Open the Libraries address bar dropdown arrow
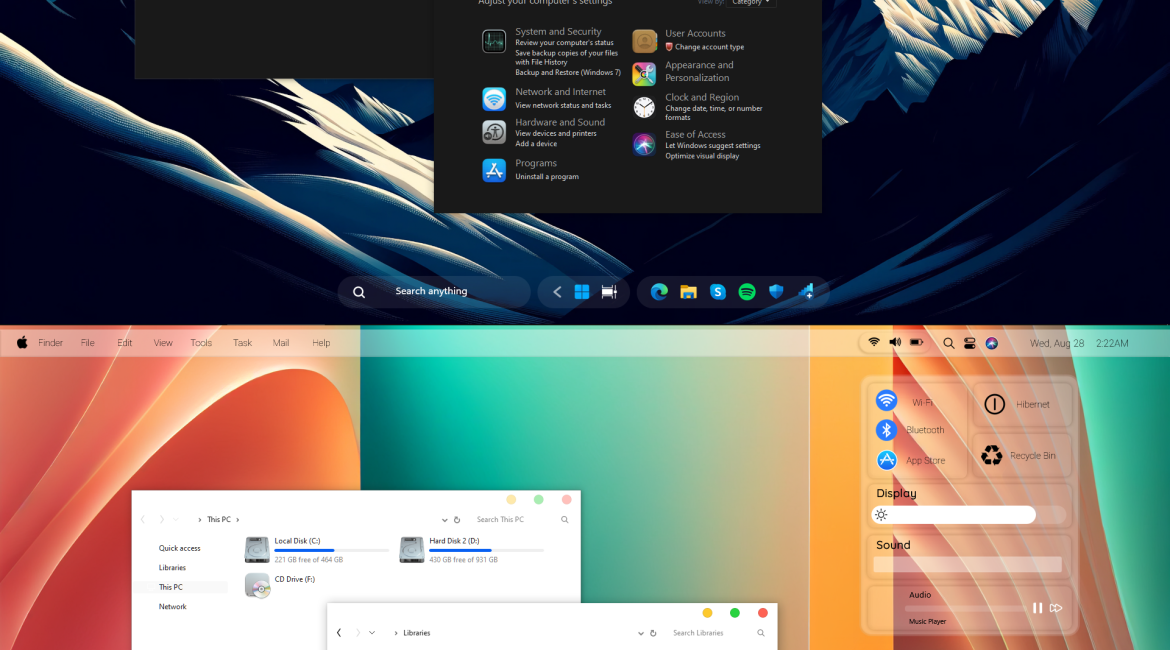Screen dimensions: 1170x650 click(640, 633)
